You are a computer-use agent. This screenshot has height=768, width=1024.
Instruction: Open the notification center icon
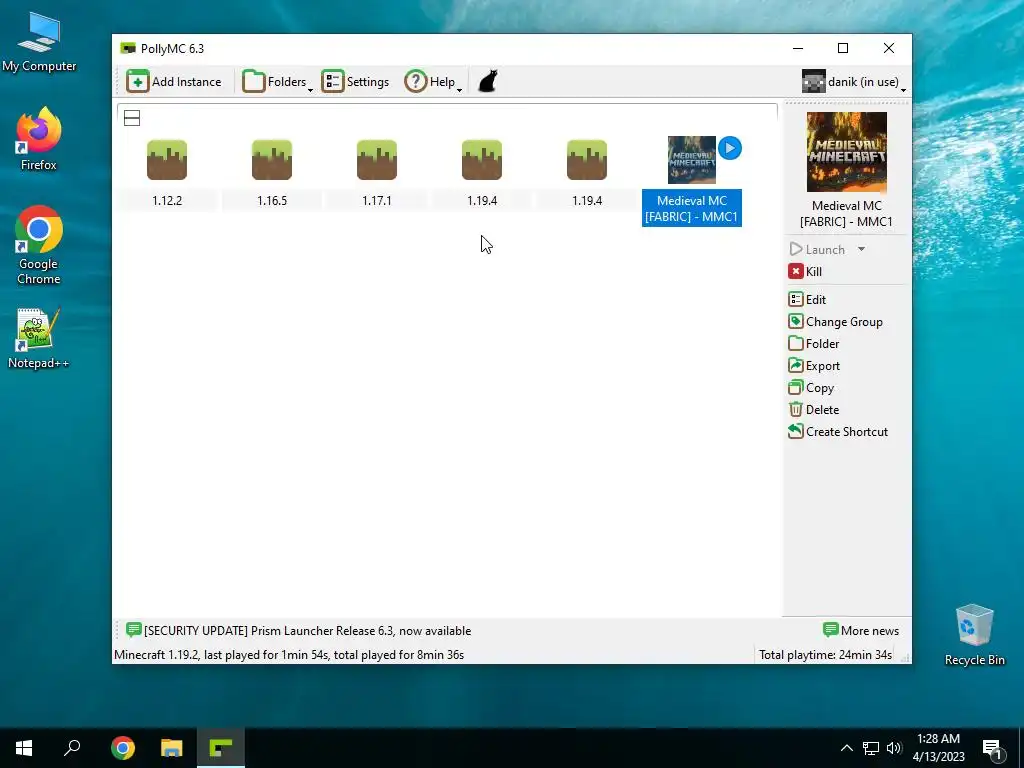(x=992, y=750)
